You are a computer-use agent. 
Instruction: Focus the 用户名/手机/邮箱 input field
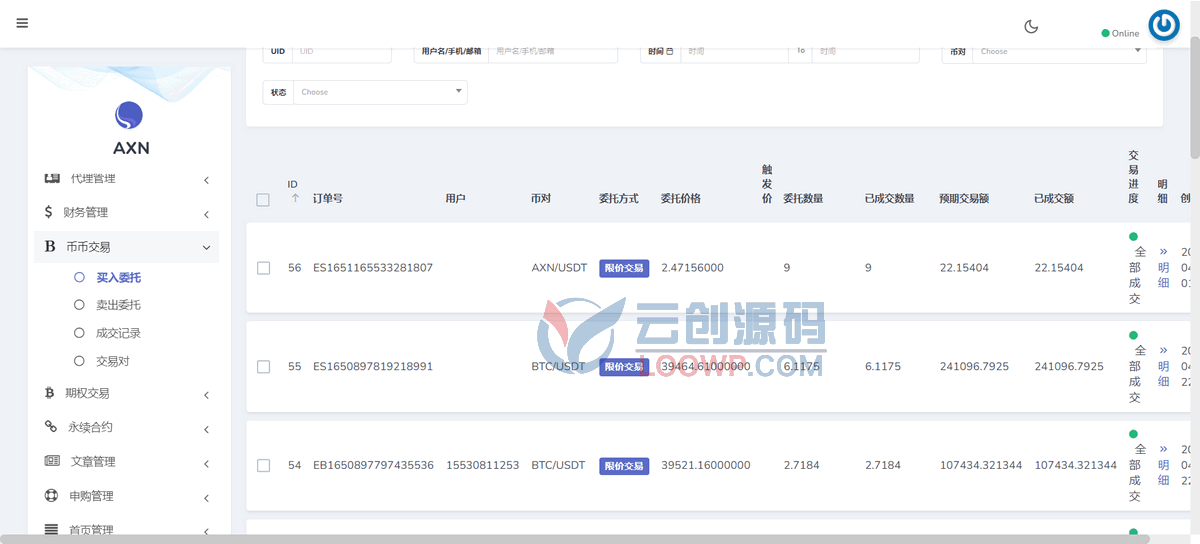coord(553,51)
